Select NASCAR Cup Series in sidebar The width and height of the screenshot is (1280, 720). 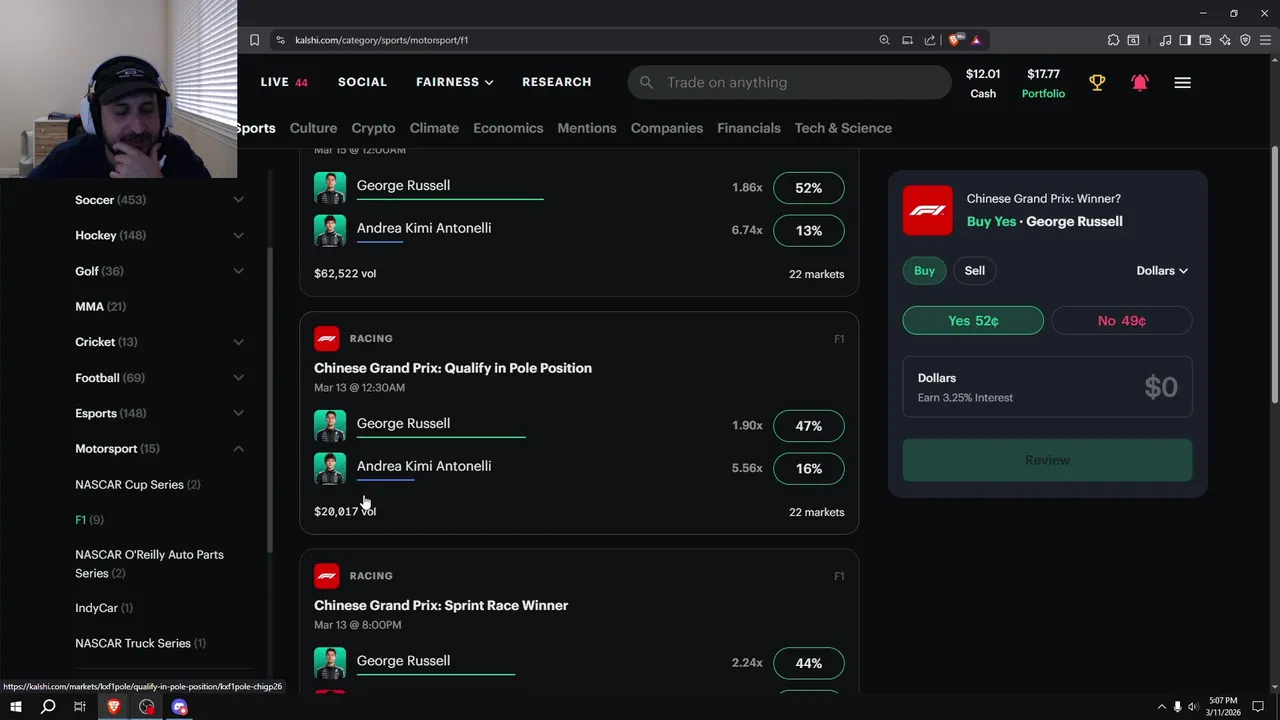(137, 484)
